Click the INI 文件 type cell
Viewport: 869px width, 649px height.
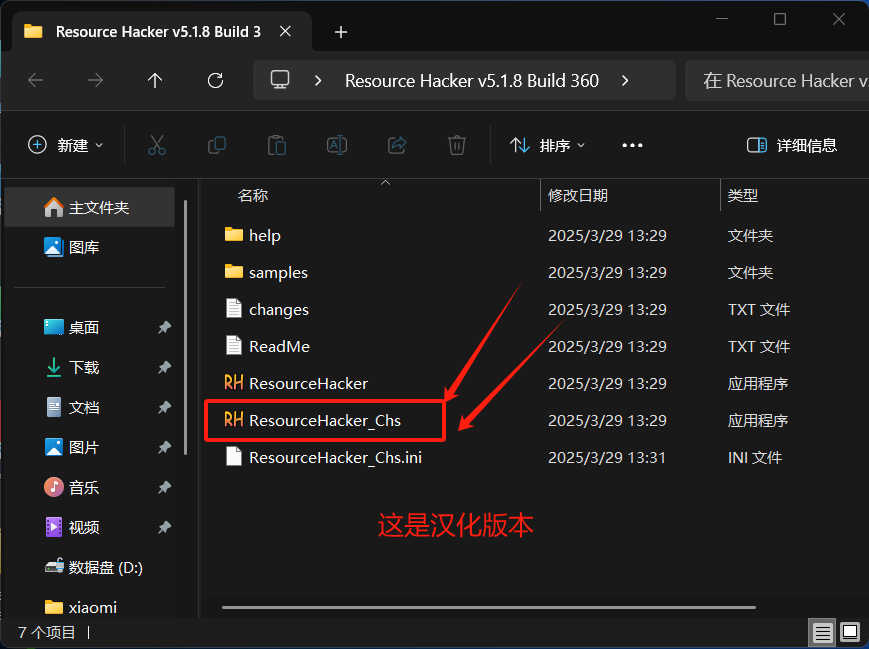[755, 458]
